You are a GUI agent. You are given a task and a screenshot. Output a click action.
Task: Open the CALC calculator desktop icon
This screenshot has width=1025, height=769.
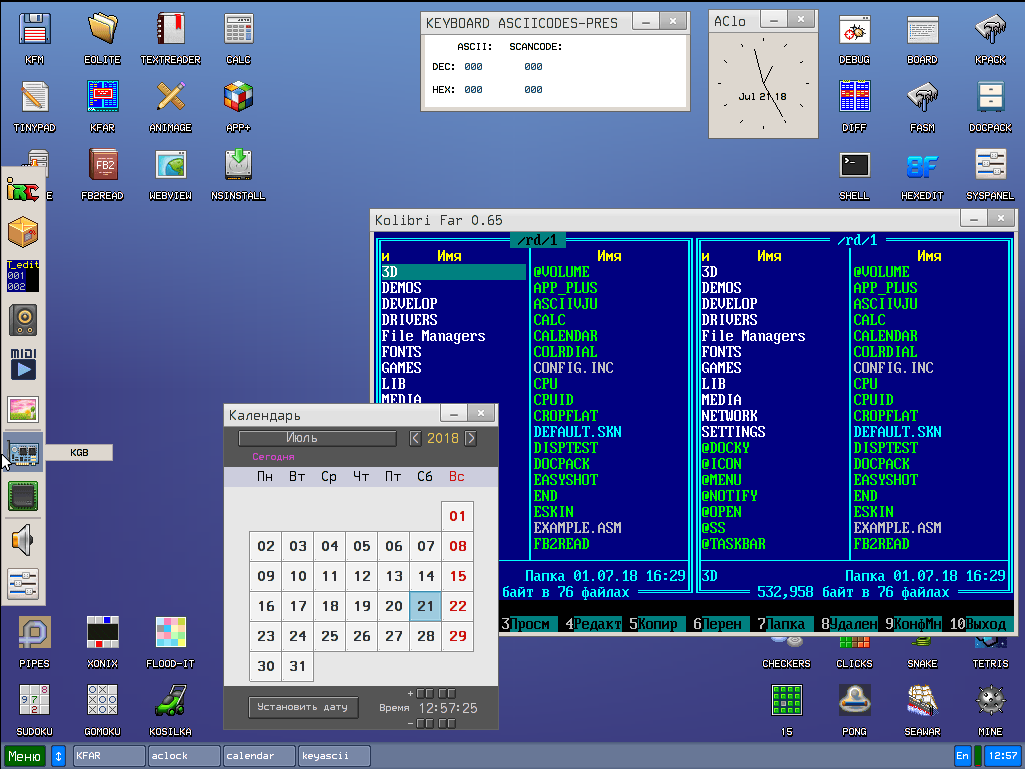tap(238, 30)
